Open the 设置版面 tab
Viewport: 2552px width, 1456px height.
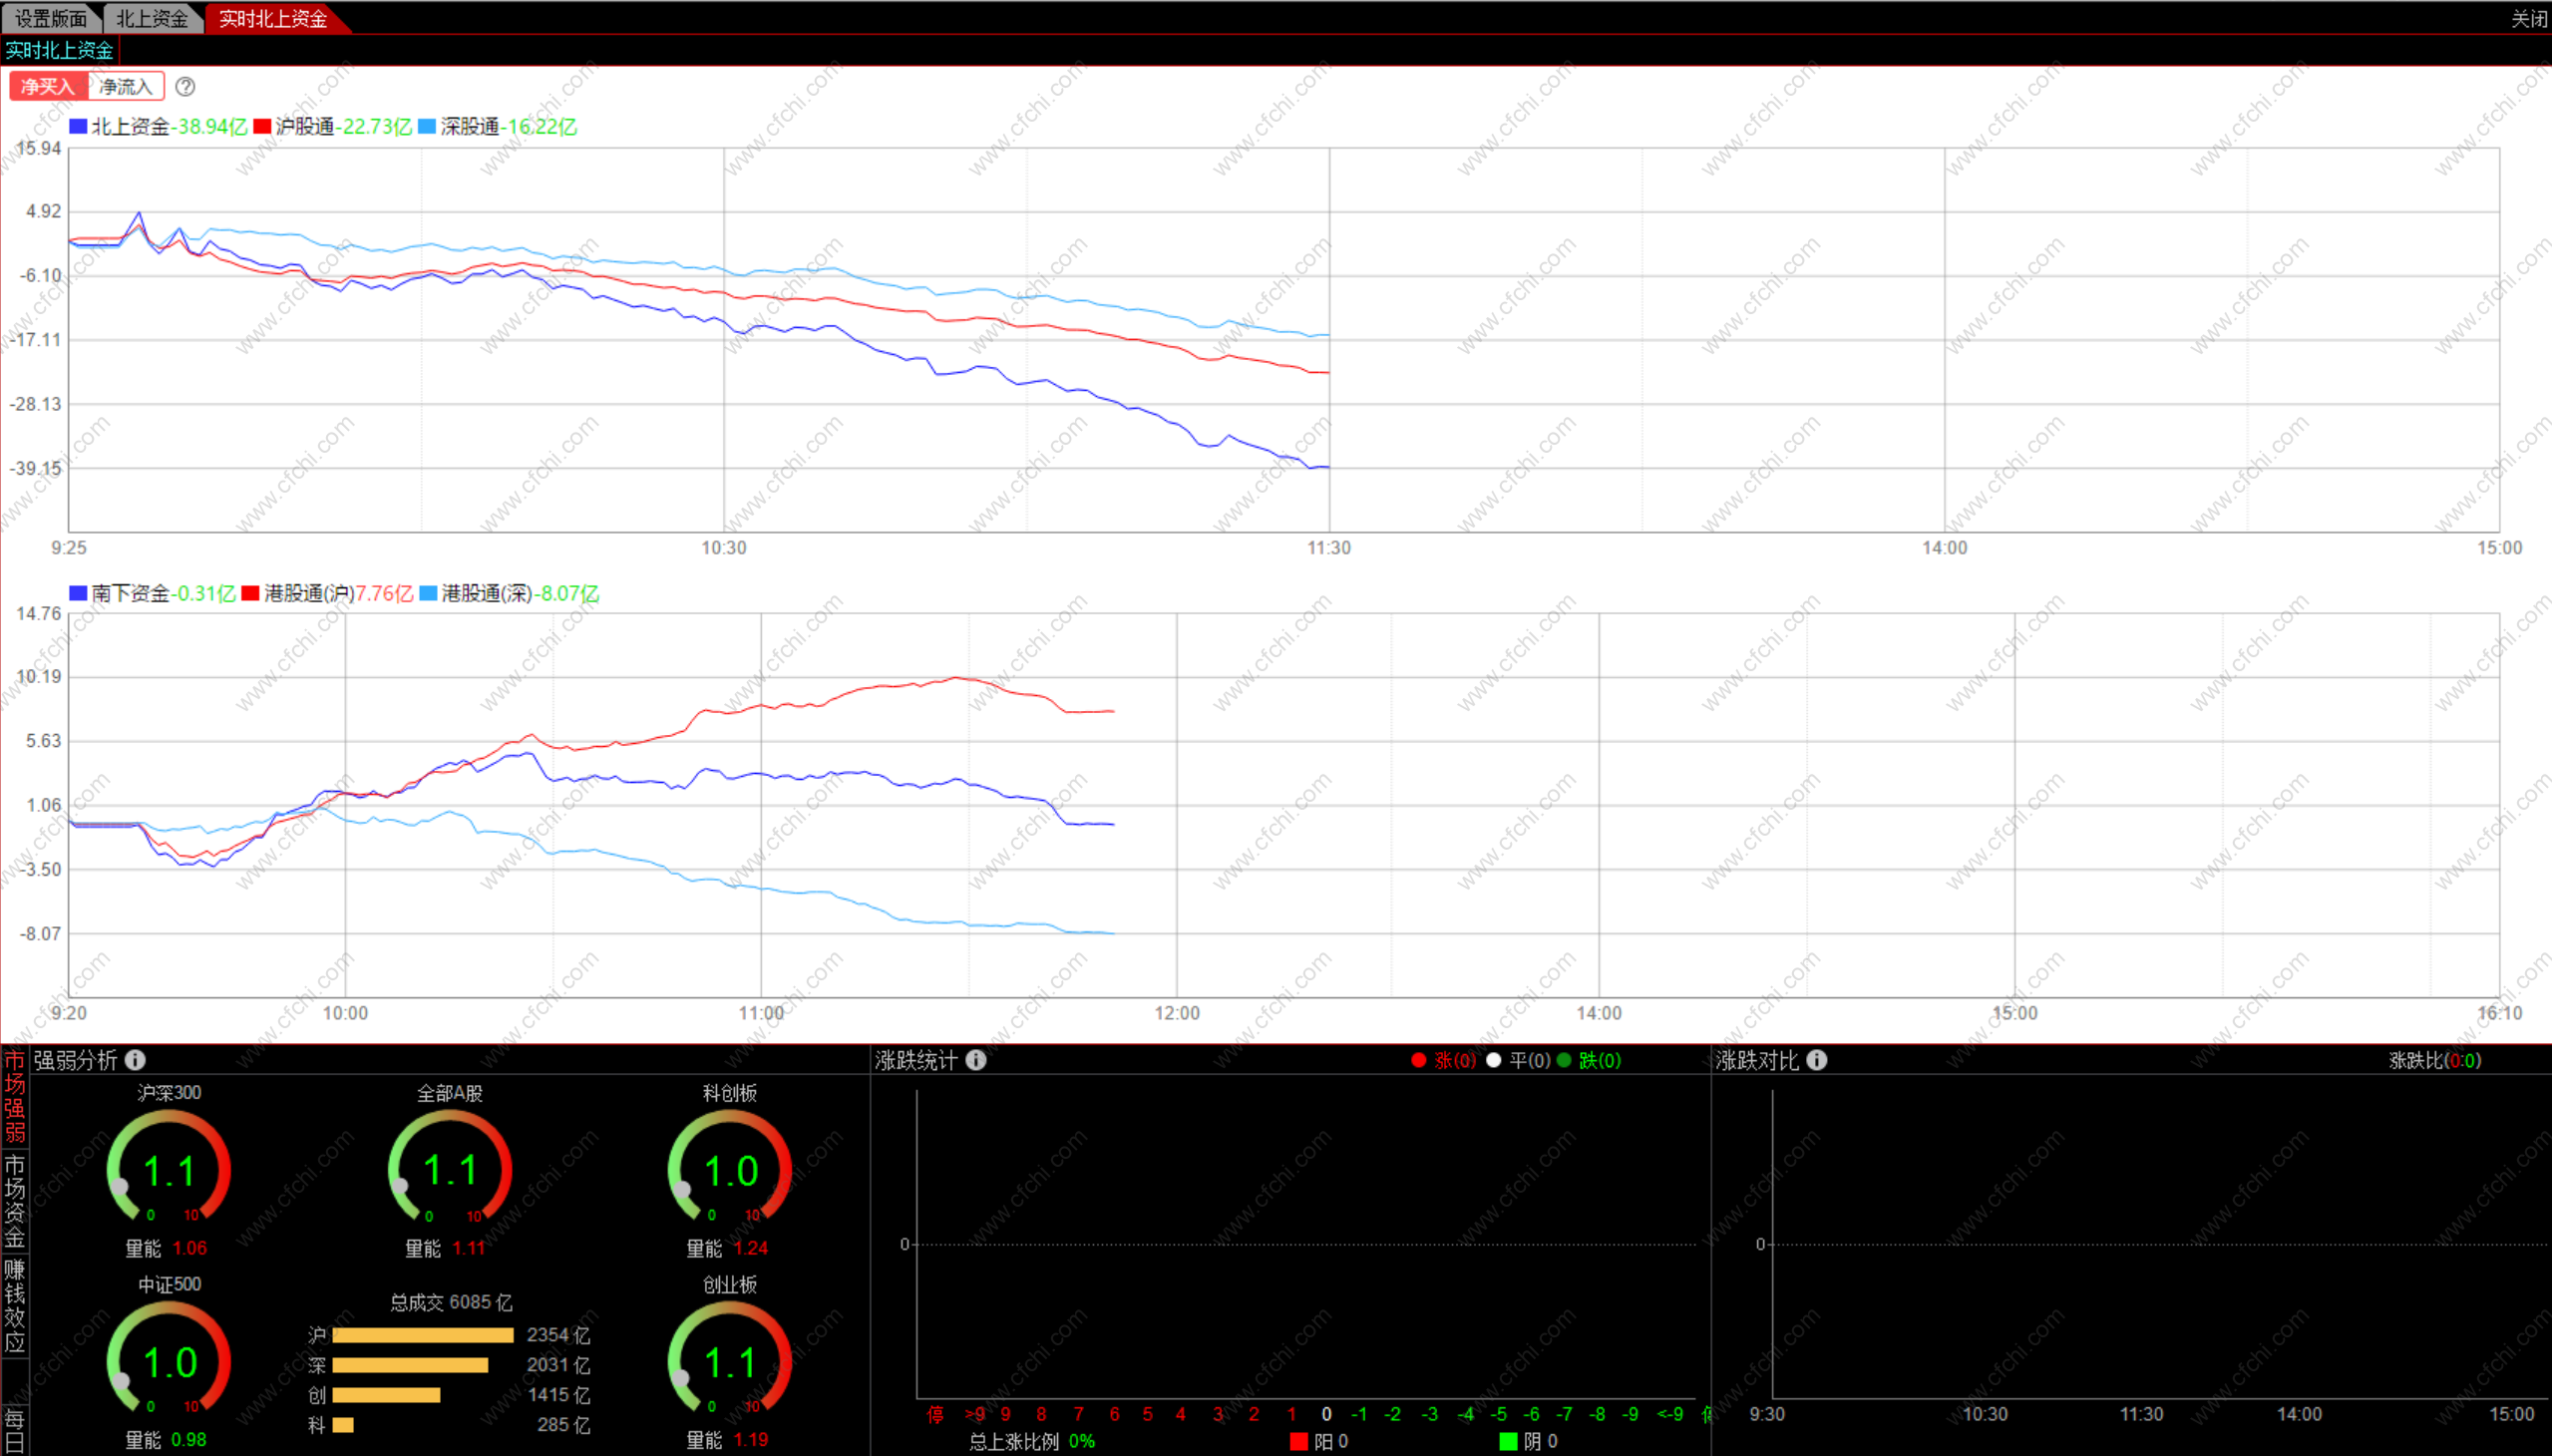[x=50, y=18]
